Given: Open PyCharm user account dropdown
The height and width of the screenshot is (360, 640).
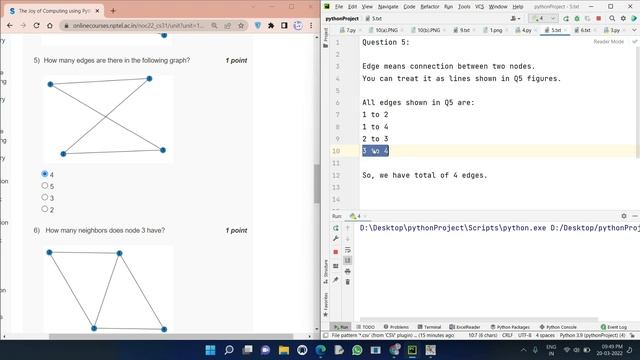Looking at the screenshot, I should tap(515, 18).
